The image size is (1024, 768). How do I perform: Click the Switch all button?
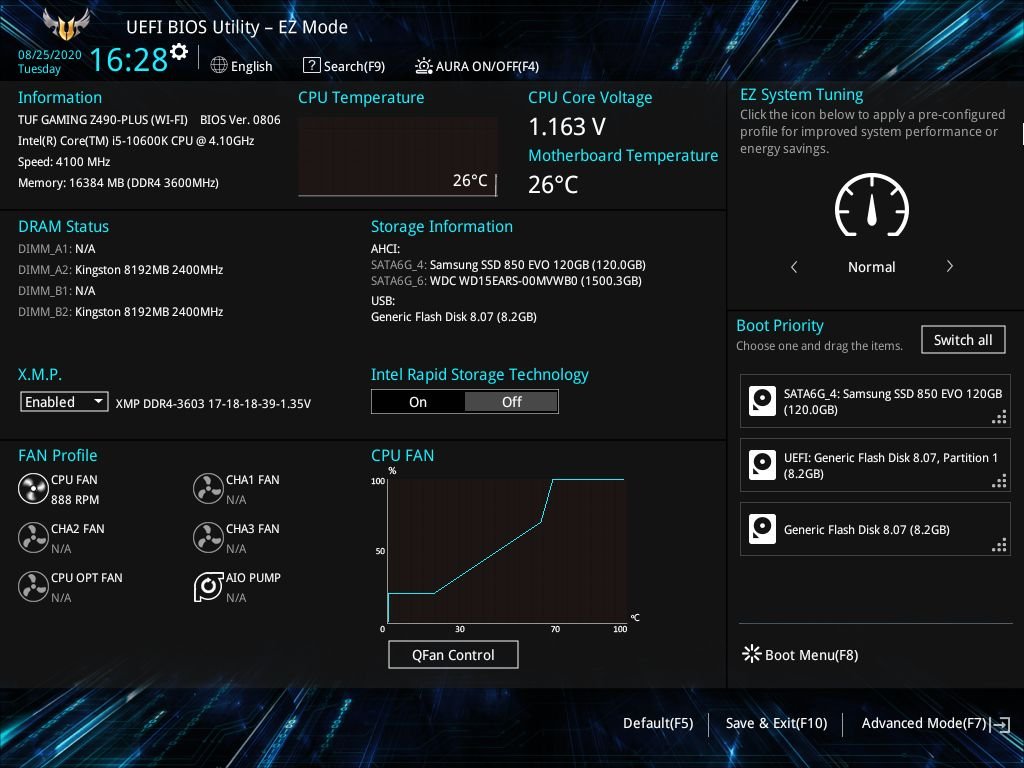pos(963,340)
